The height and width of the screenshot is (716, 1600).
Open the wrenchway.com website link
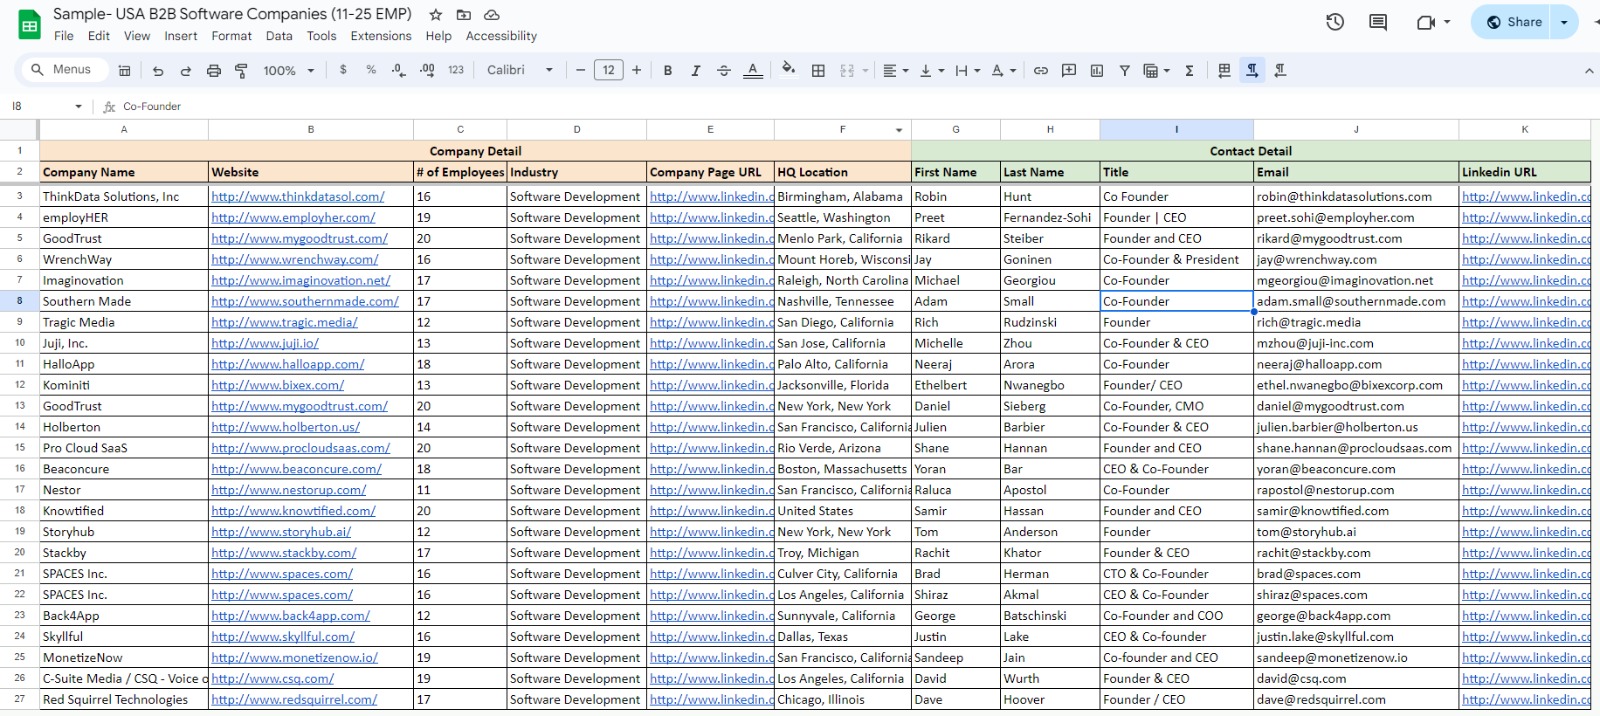[295, 260]
